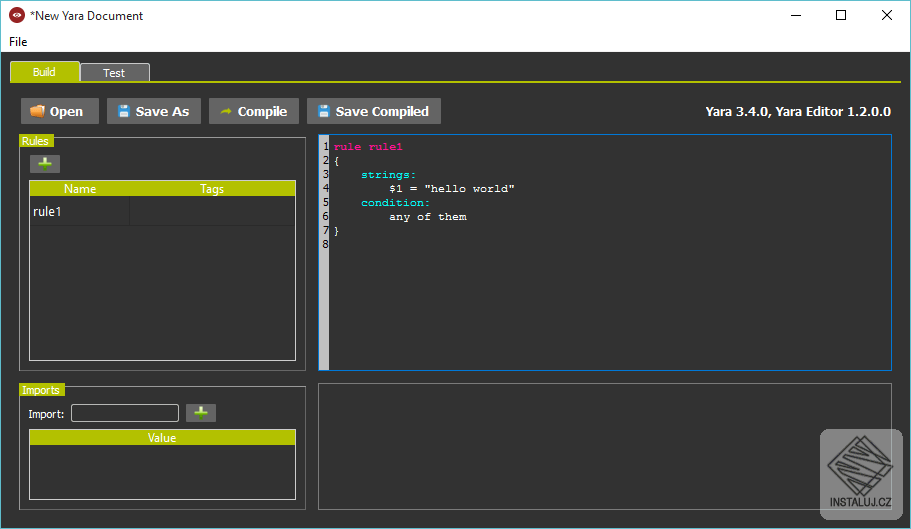This screenshot has width=911, height=529.
Task: Click the Tags column header
Action: point(212,189)
